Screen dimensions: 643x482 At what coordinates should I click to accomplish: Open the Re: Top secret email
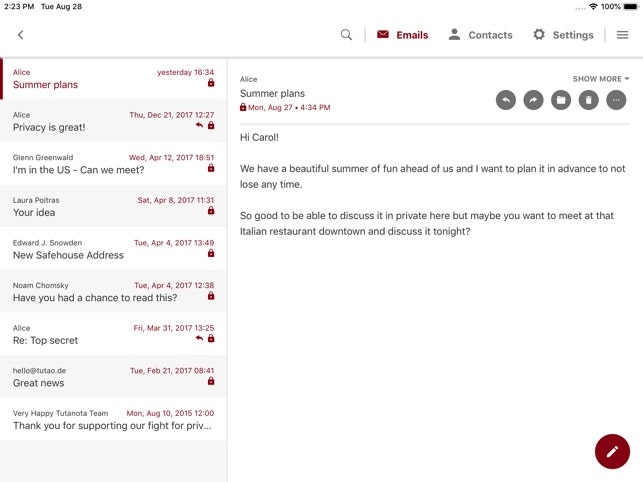tap(114, 335)
